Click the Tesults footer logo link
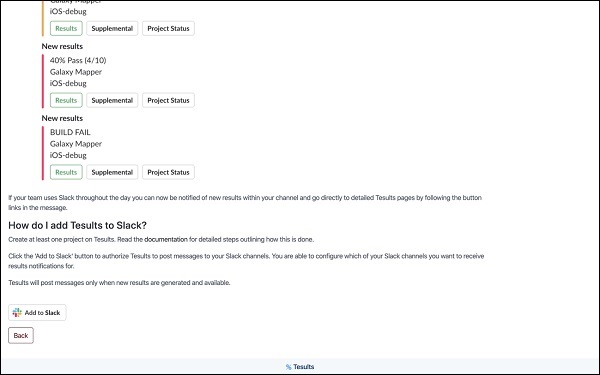 (x=300, y=367)
